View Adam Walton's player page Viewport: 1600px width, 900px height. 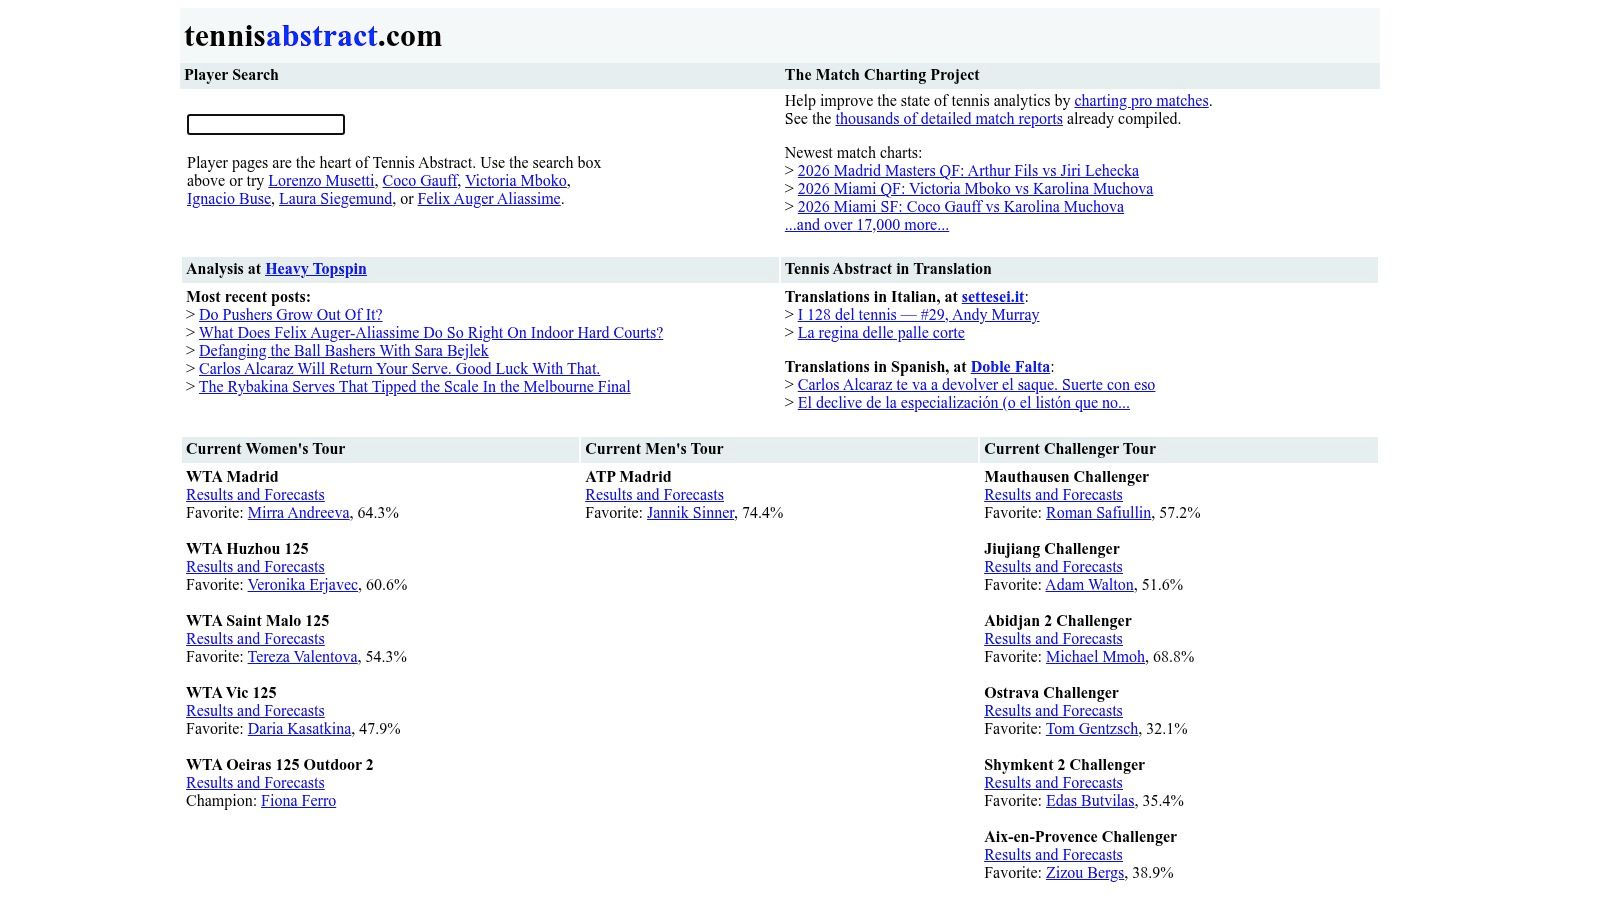click(1090, 585)
